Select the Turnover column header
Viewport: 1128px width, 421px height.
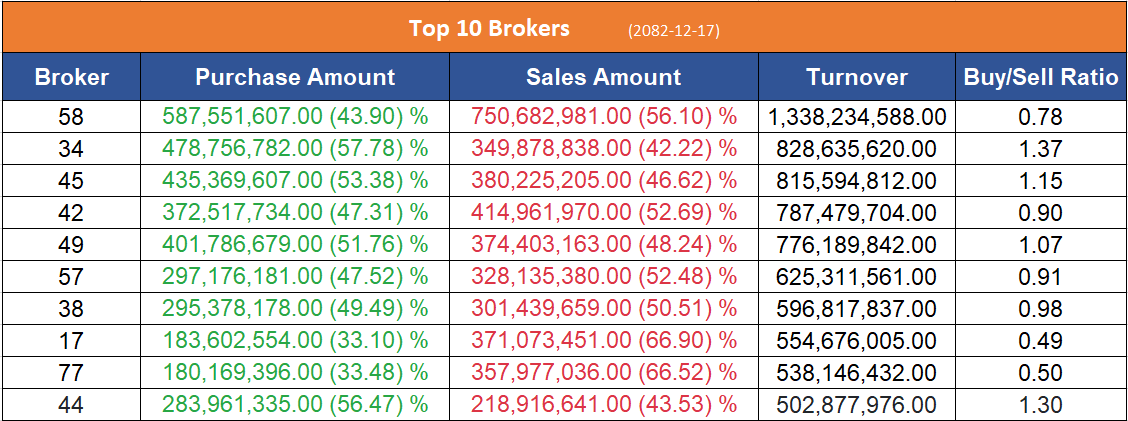(x=857, y=77)
